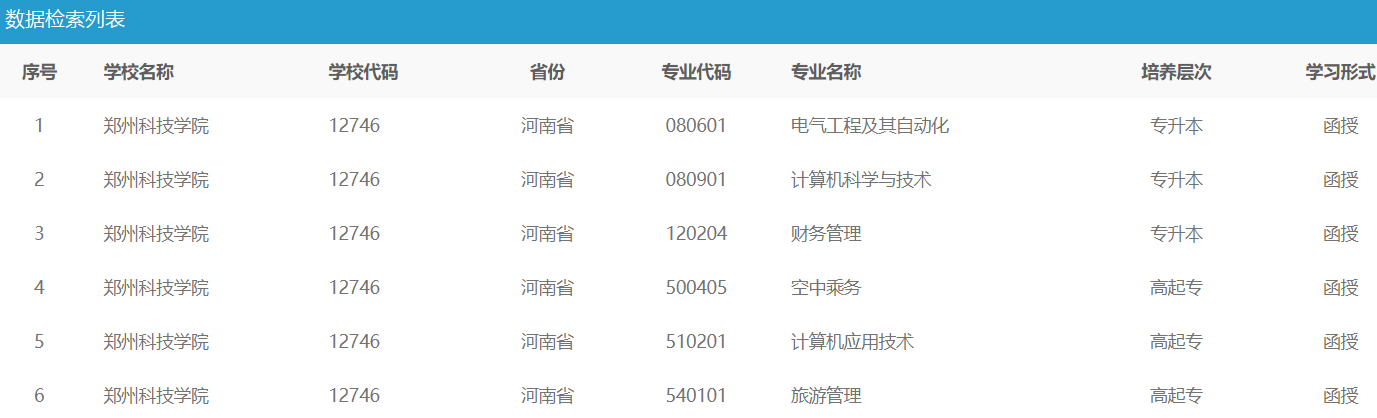Click school code 12746 in row 1
This screenshot has width=1377, height=418.
coord(354,126)
